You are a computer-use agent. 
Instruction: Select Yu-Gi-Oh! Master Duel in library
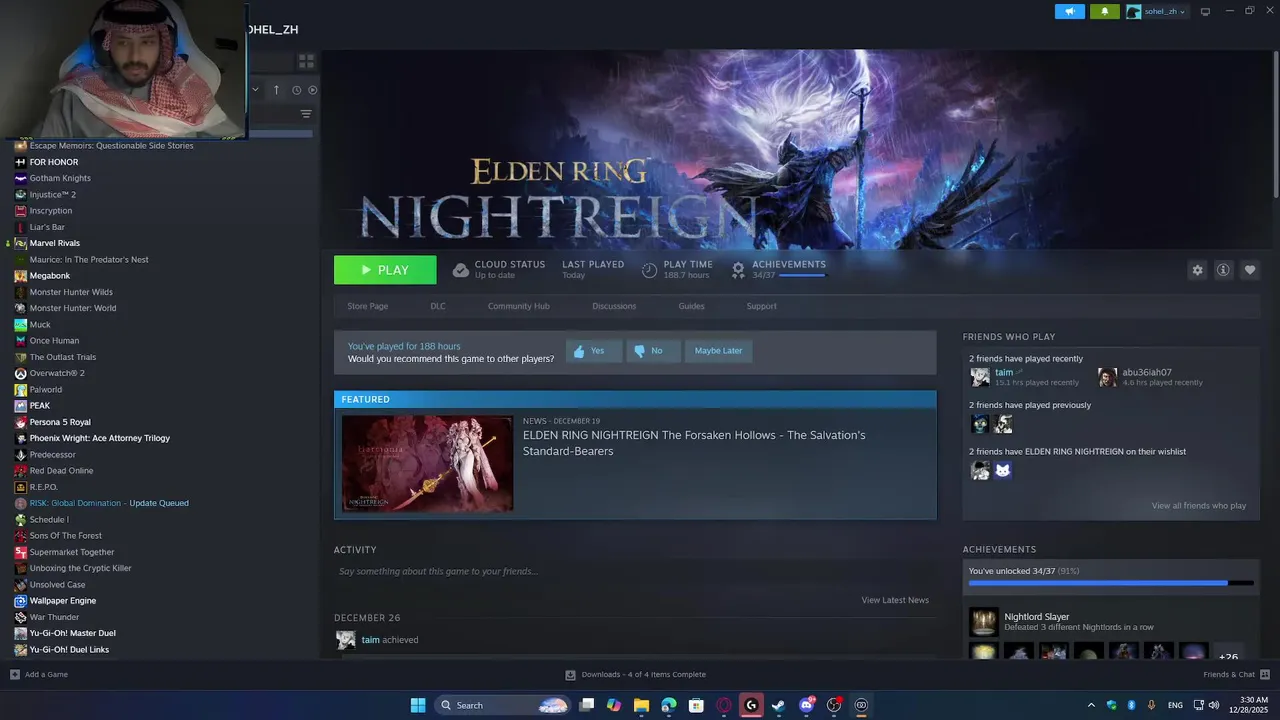[x=73, y=633]
